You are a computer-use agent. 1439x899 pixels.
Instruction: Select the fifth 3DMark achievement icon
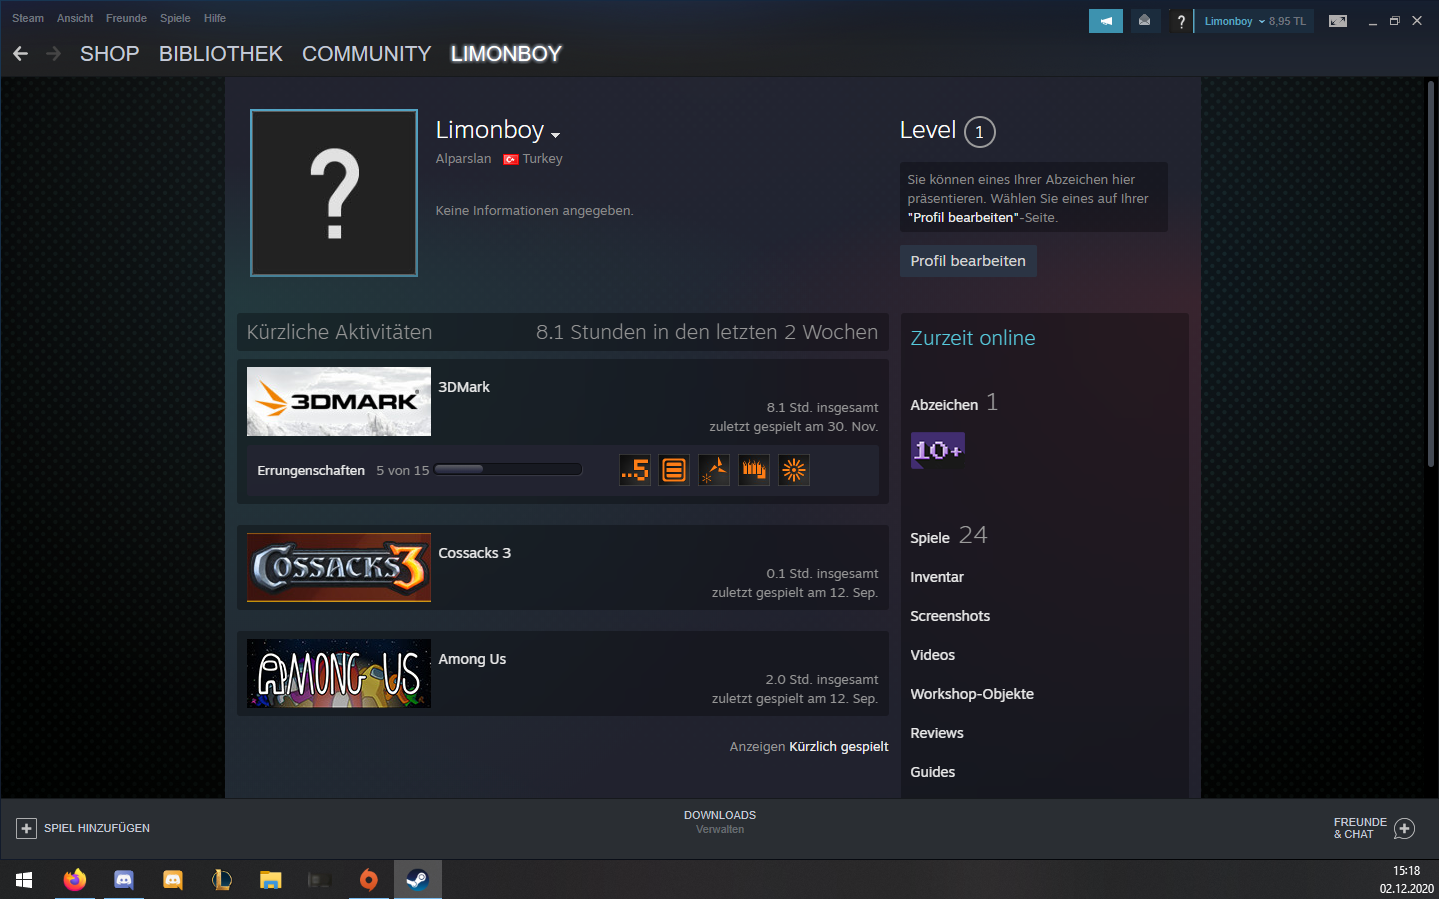[x=794, y=470]
